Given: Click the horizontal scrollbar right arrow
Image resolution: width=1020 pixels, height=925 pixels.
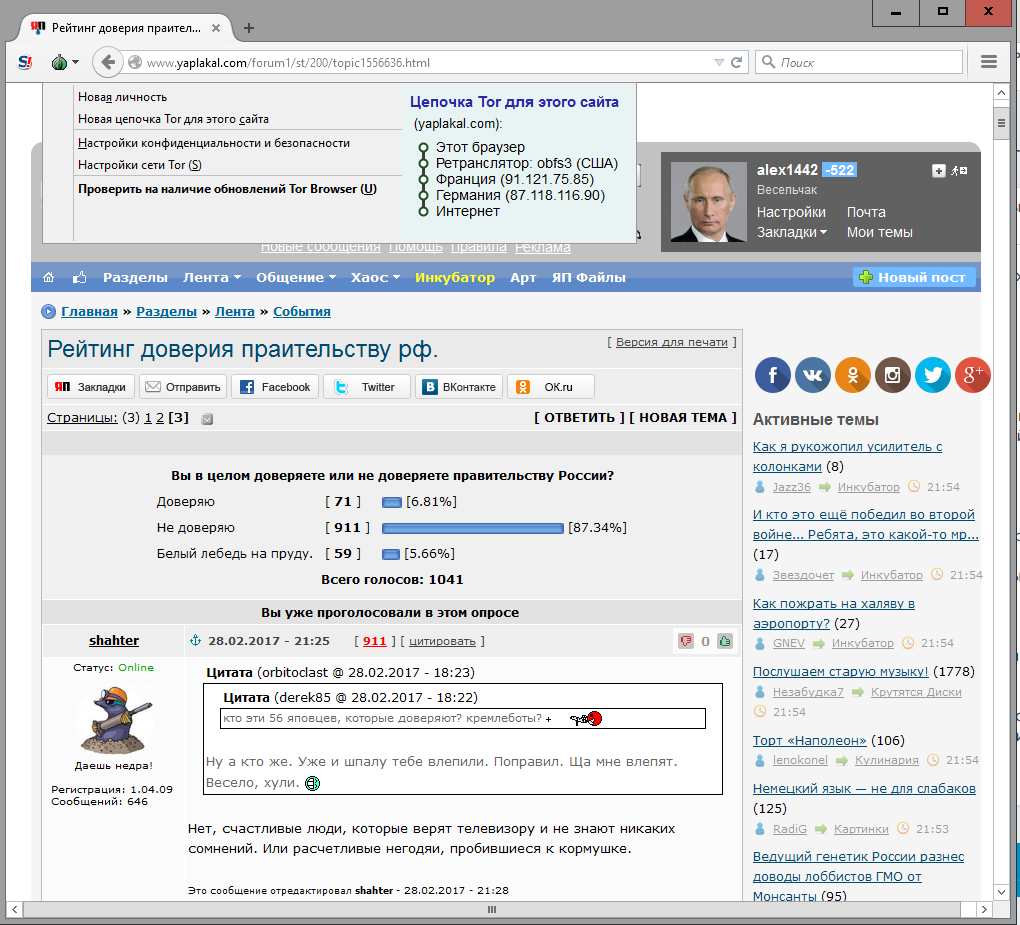Looking at the screenshot, I should [984, 909].
